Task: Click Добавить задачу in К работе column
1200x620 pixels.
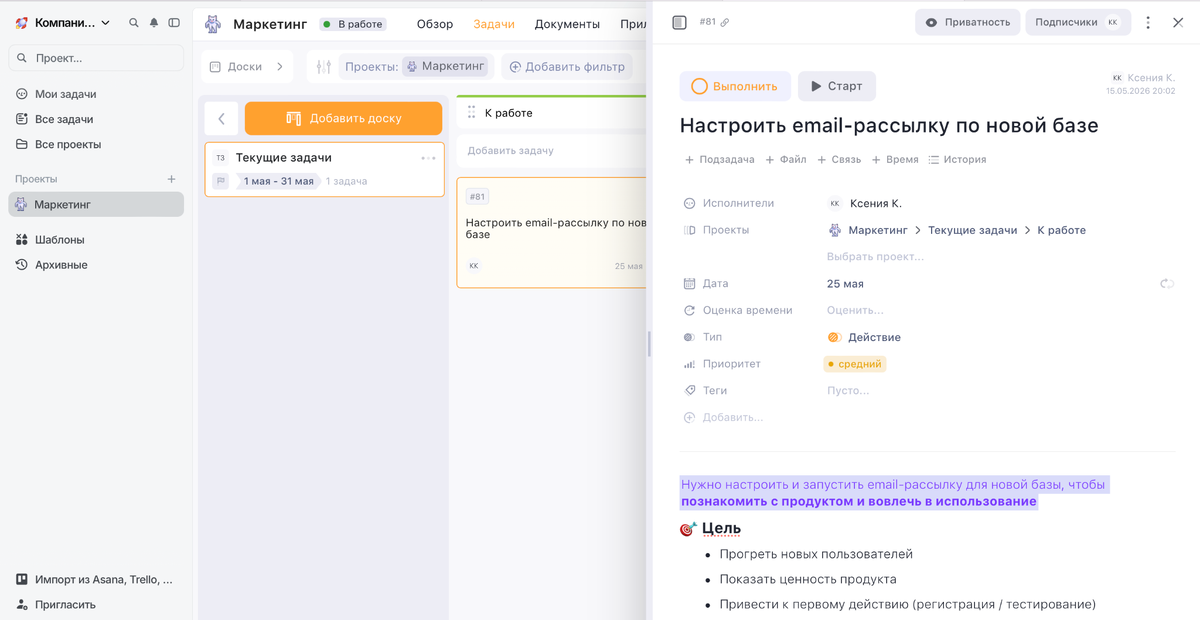Action: click(x=510, y=151)
